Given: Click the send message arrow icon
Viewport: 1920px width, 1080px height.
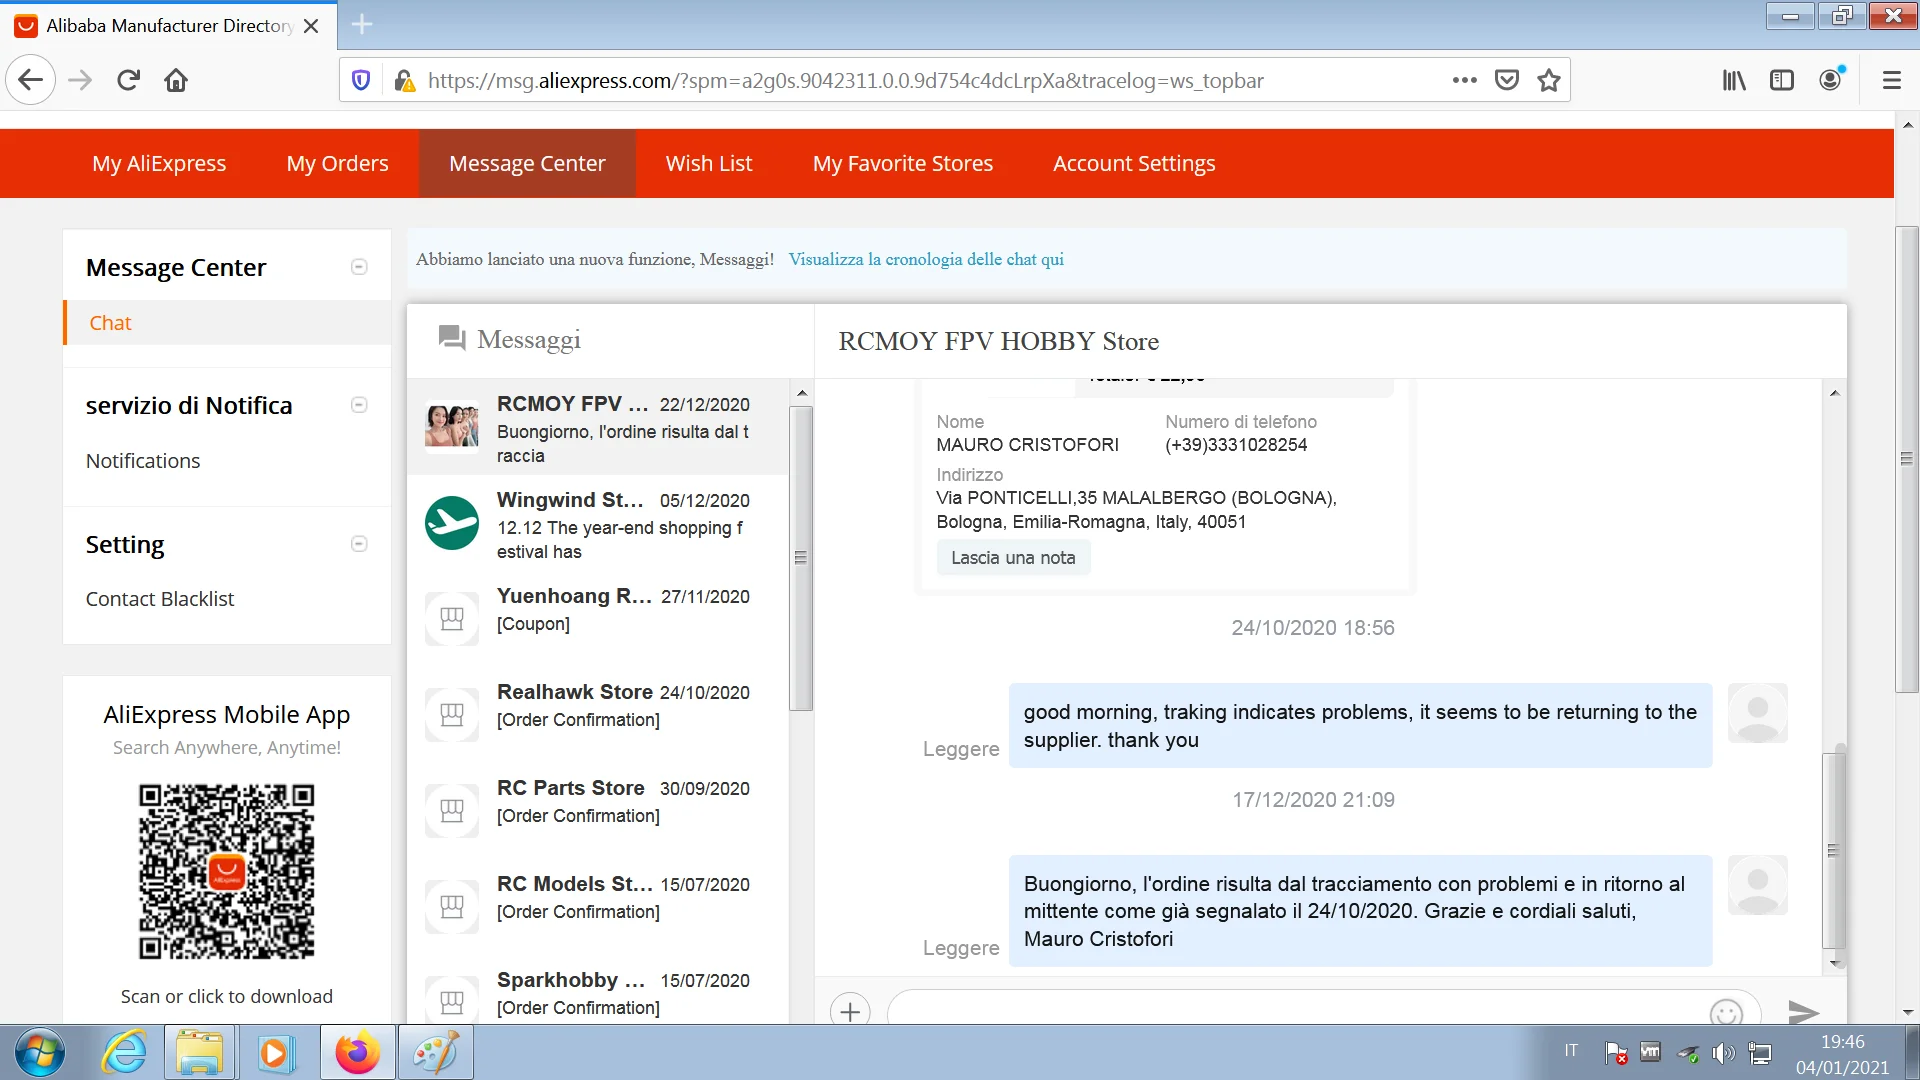Looking at the screenshot, I should click(x=1802, y=1012).
